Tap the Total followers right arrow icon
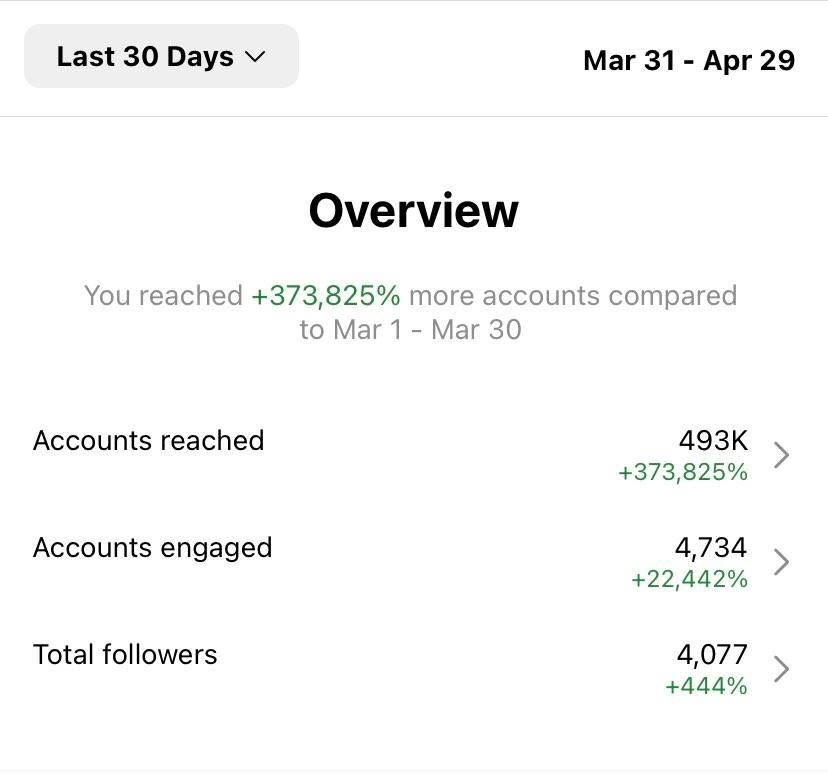 [782, 669]
